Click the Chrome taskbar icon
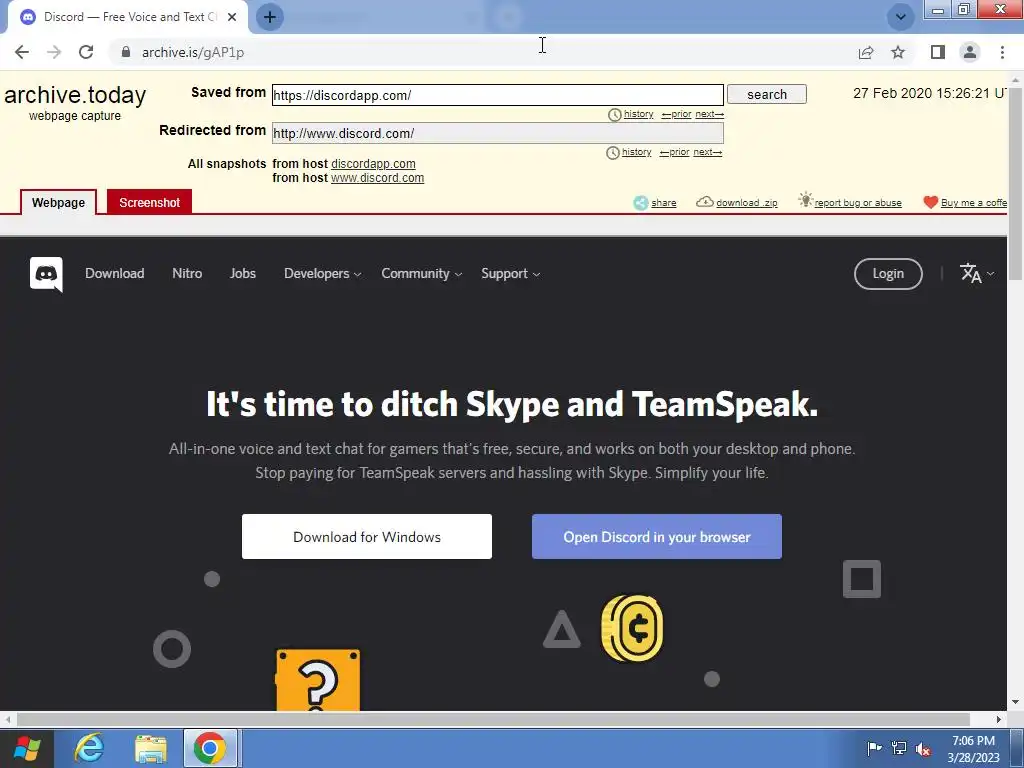This screenshot has width=1024, height=768. tap(210, 748)
